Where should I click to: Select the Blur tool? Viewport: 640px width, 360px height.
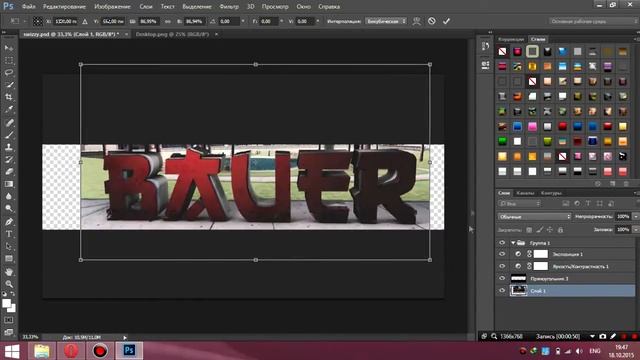(9, 196)
